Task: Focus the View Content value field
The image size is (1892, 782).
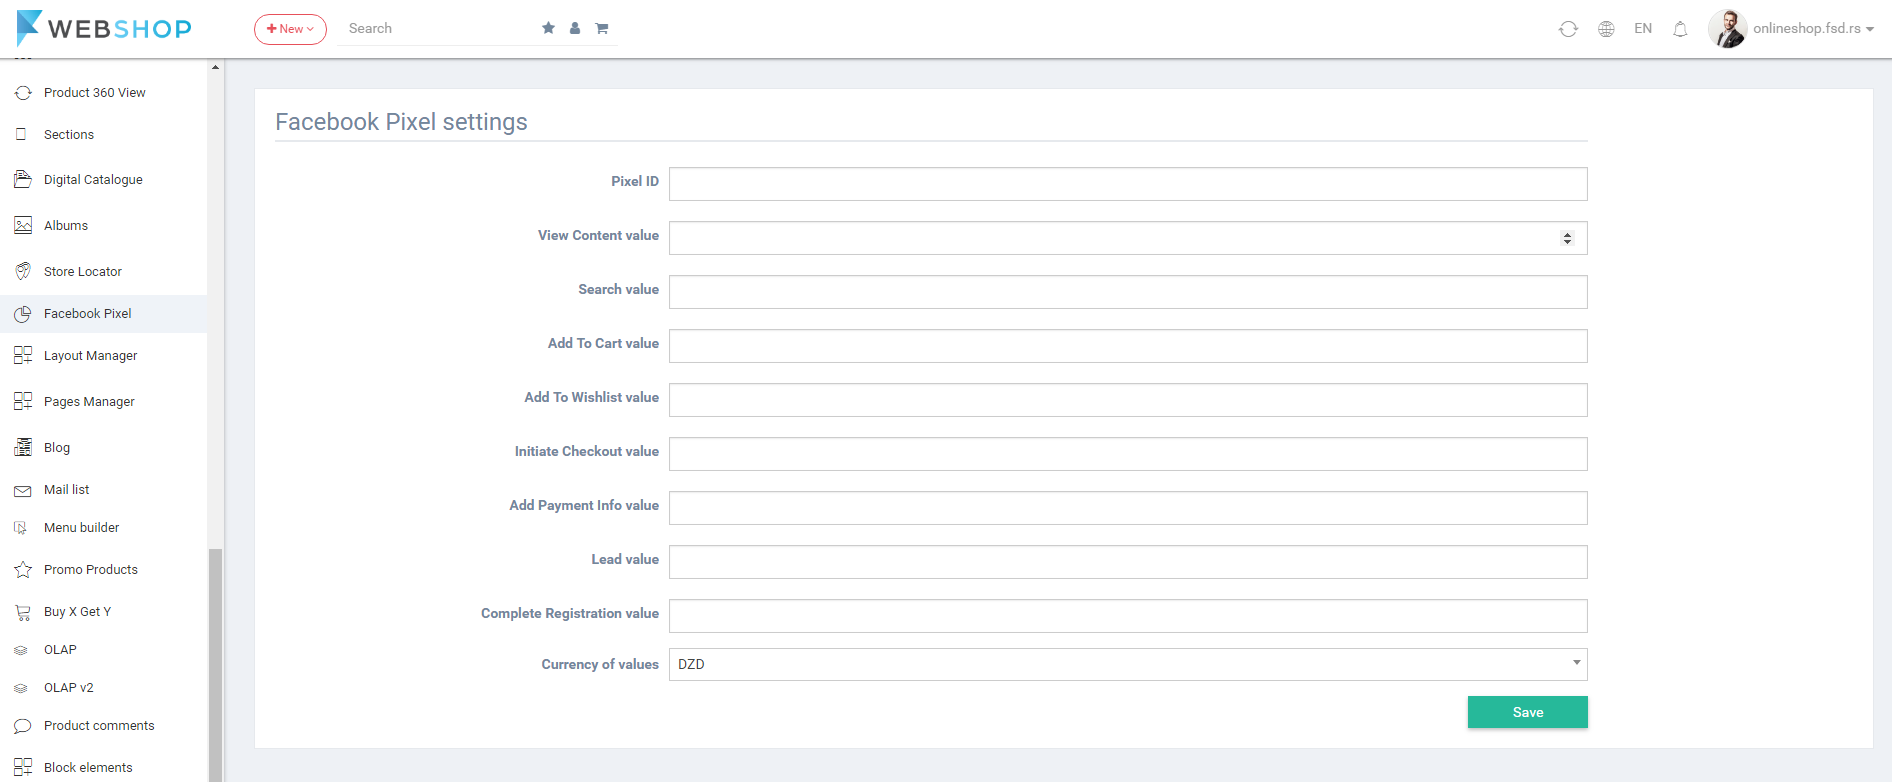Action: tap(1128, 238)
